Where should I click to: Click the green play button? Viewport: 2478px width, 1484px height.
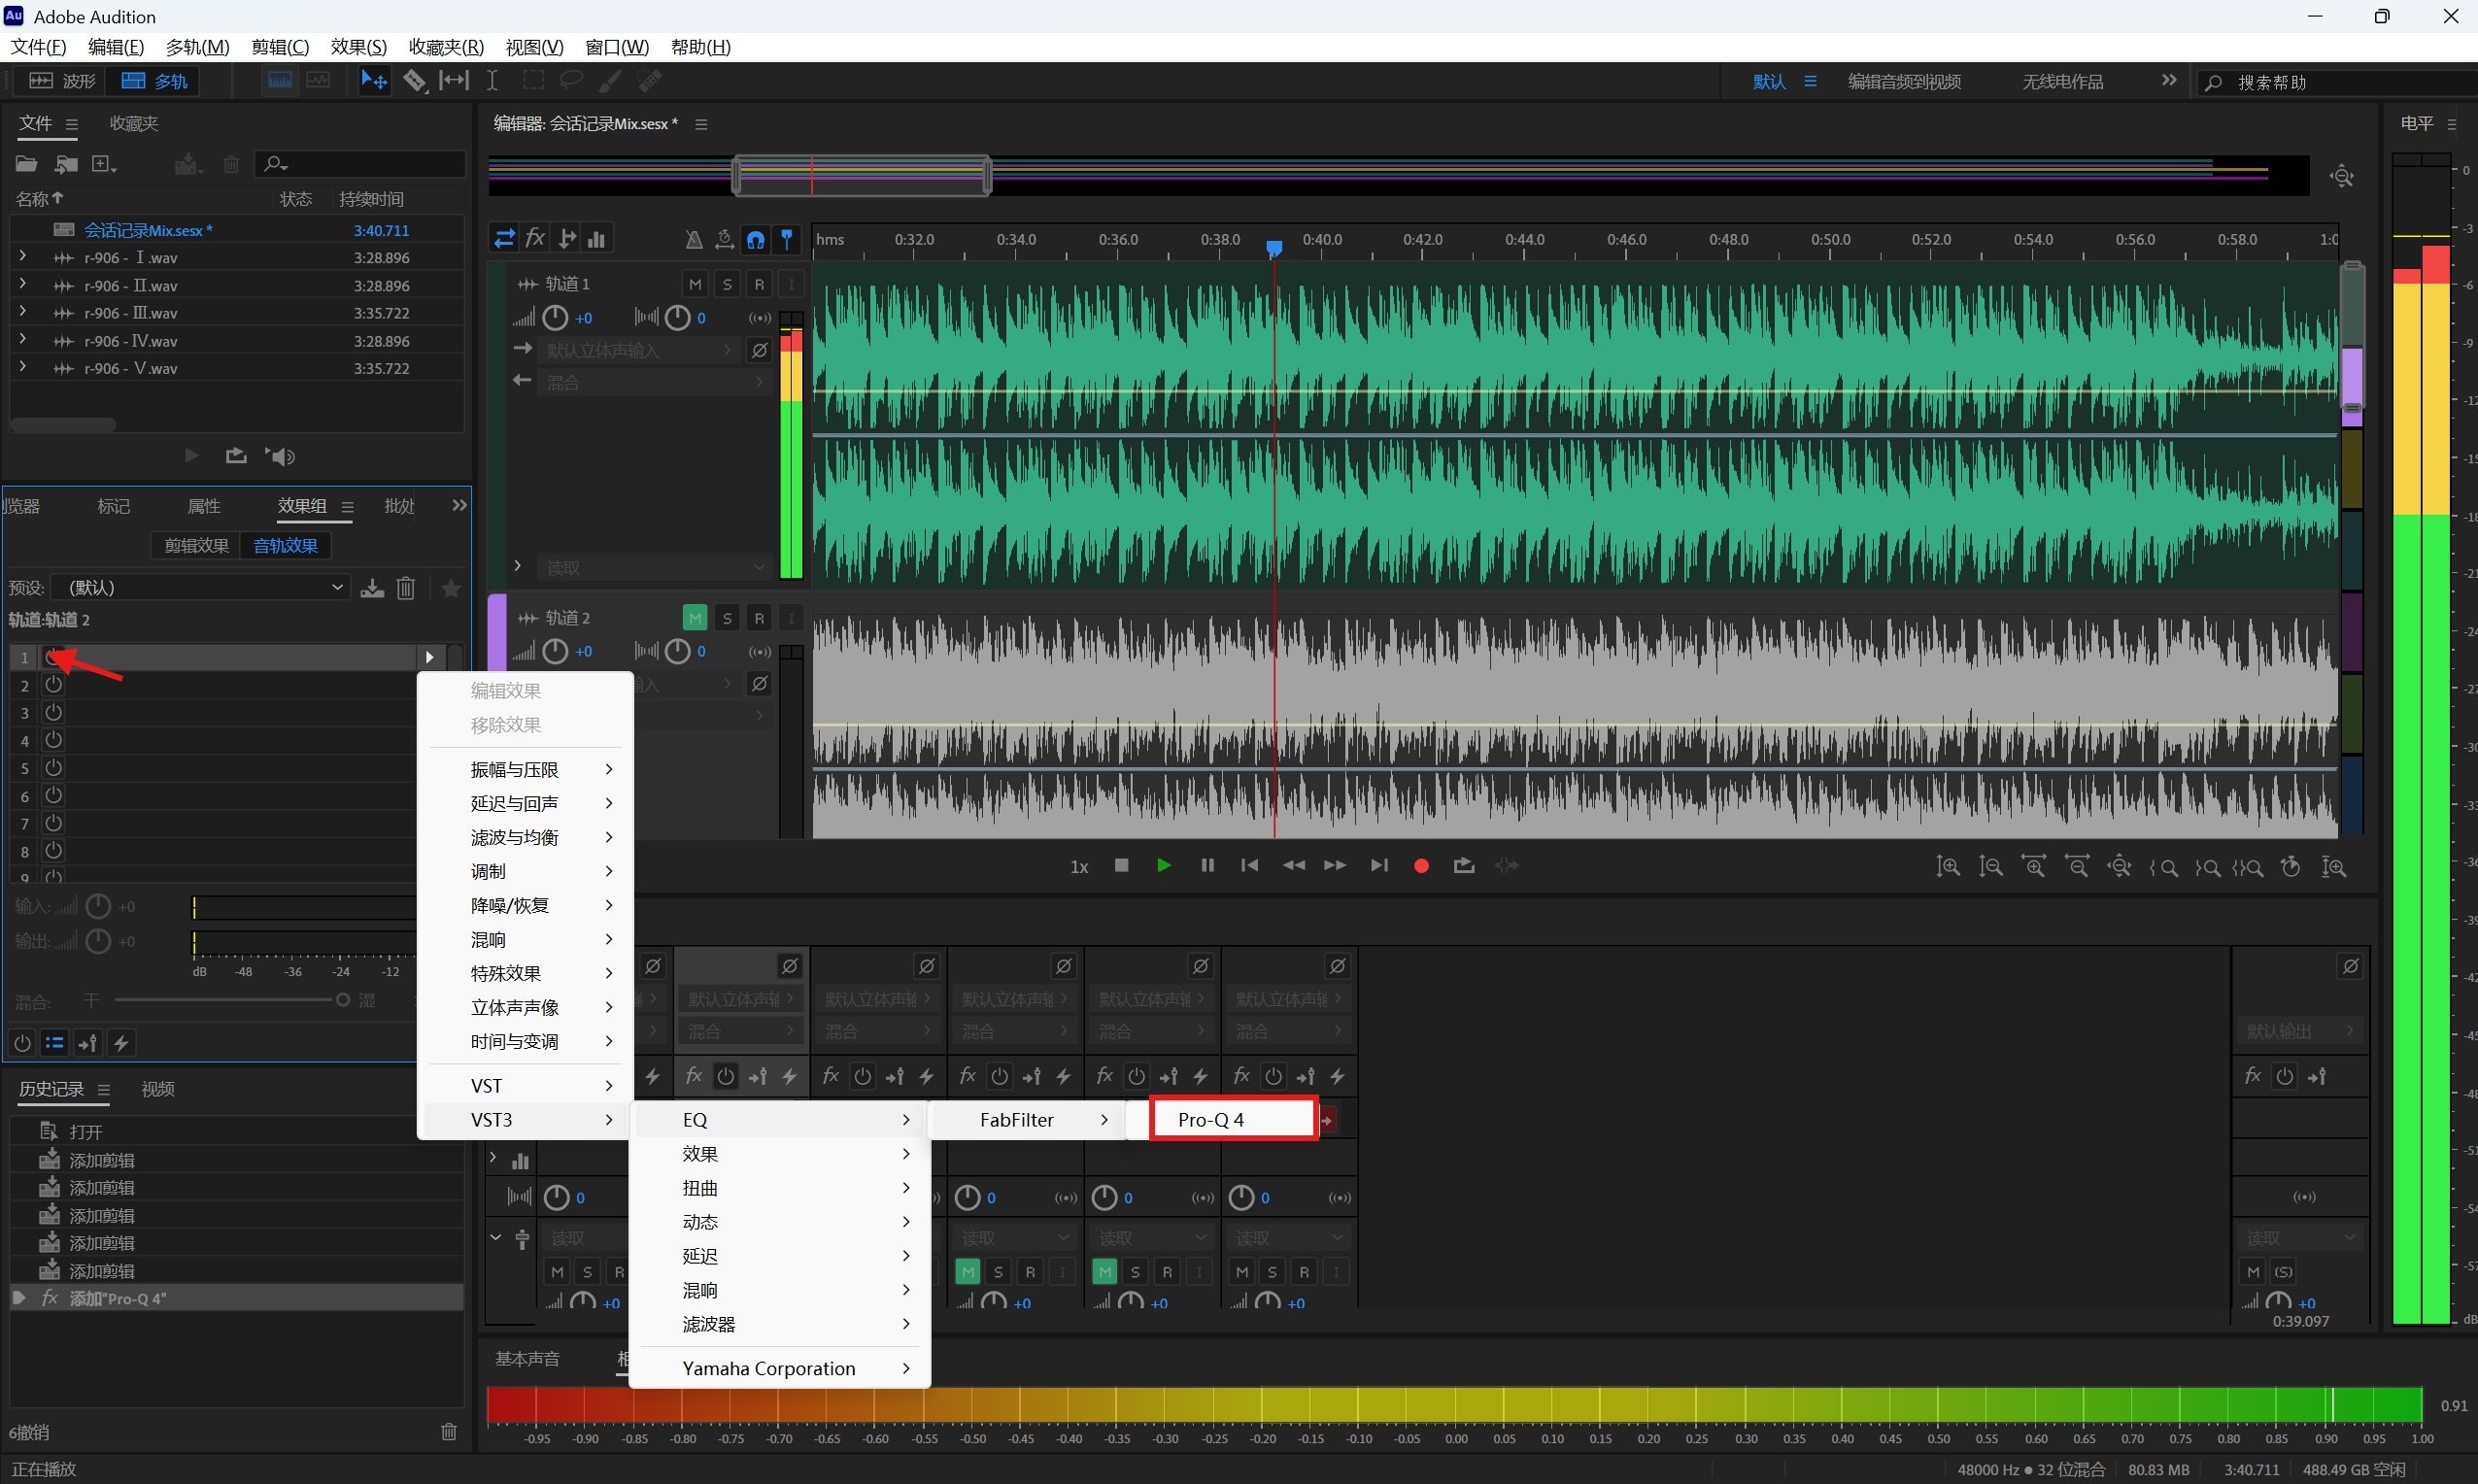tap(1164, 866)
